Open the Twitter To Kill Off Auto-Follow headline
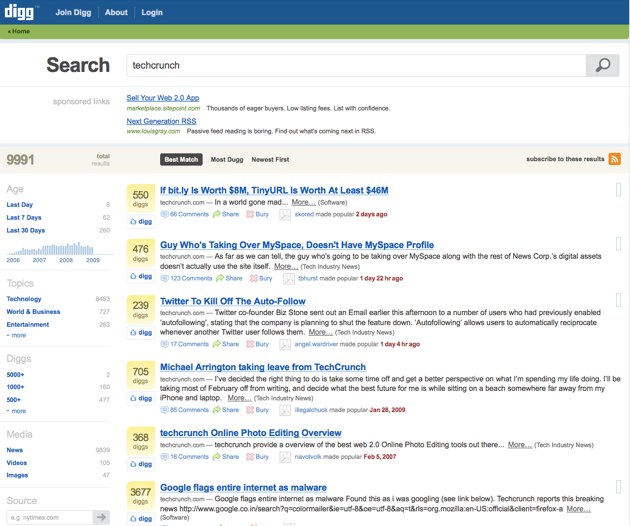Screen dimensions: 630x526 coord(233,301)
